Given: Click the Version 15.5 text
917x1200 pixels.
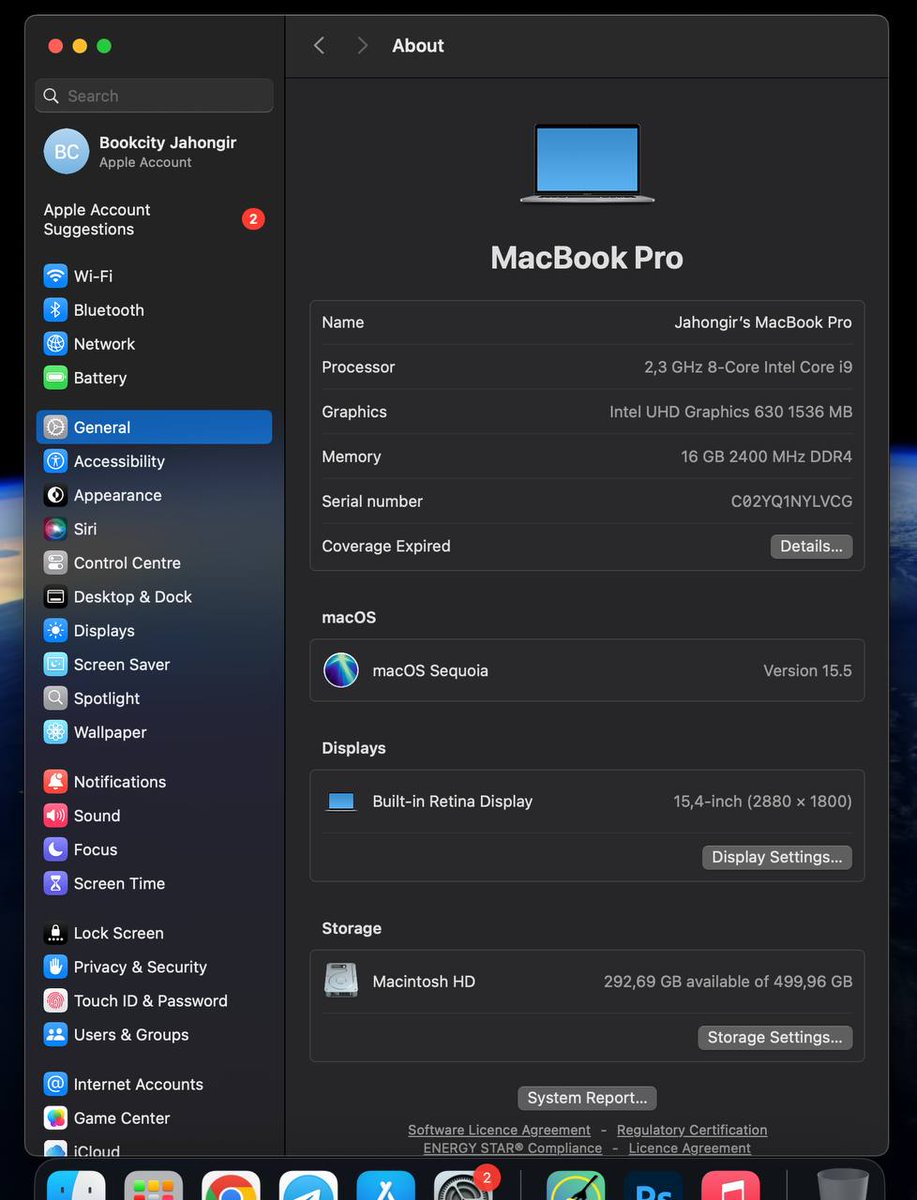Looking at the screenshot, I should pyautogui.click(x=808, y=670).
